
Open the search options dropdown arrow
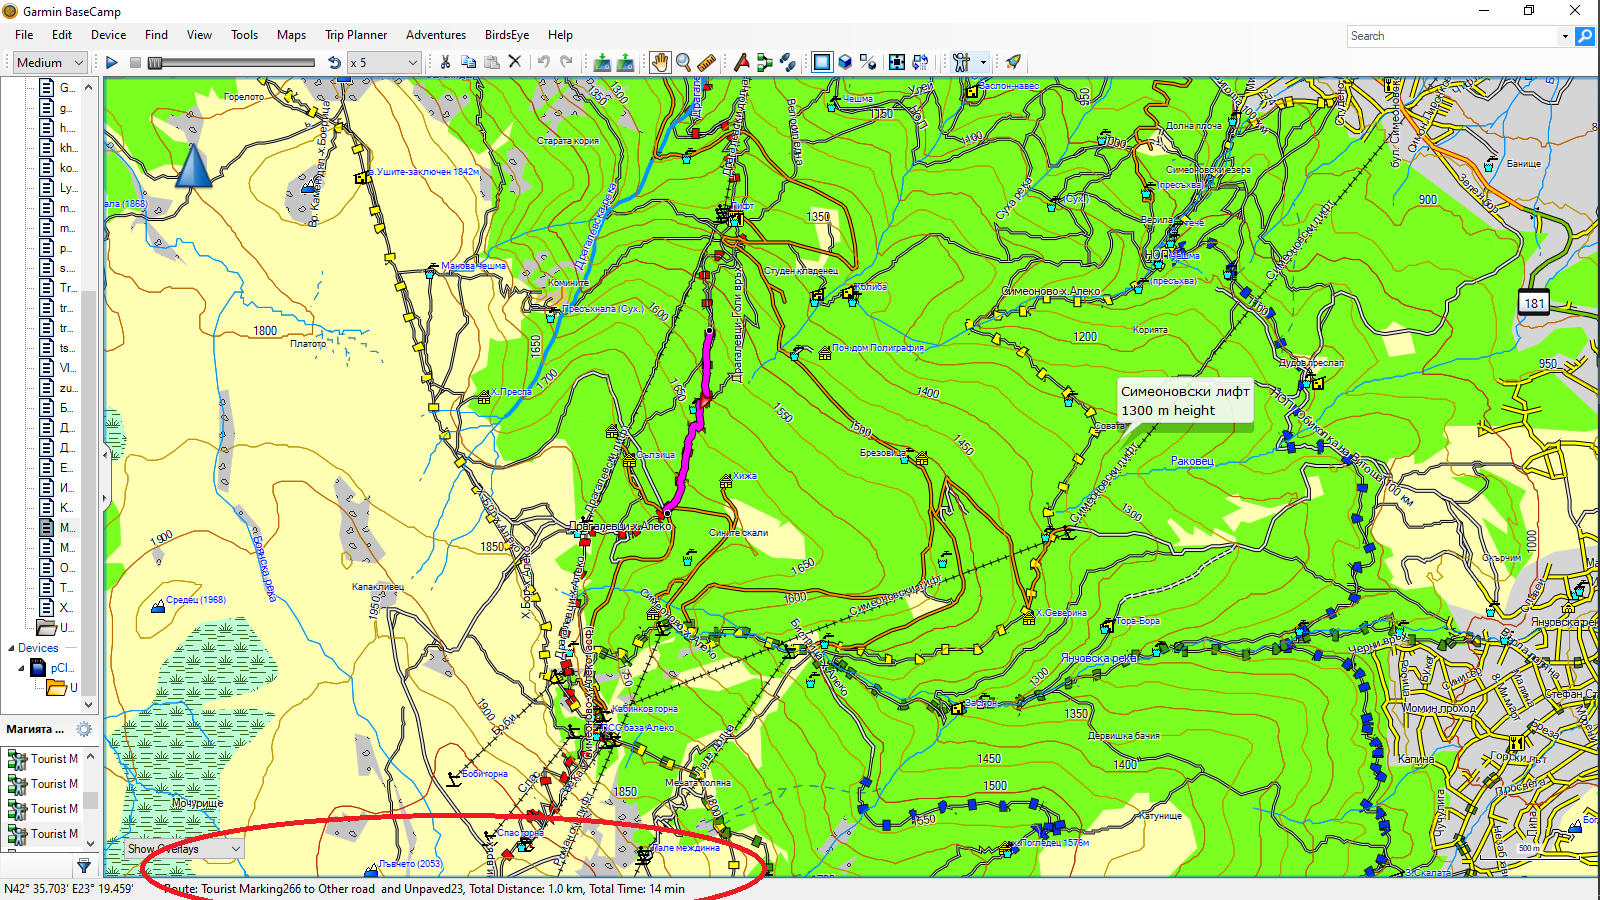pyautogui.click(x=1565, y=36)
